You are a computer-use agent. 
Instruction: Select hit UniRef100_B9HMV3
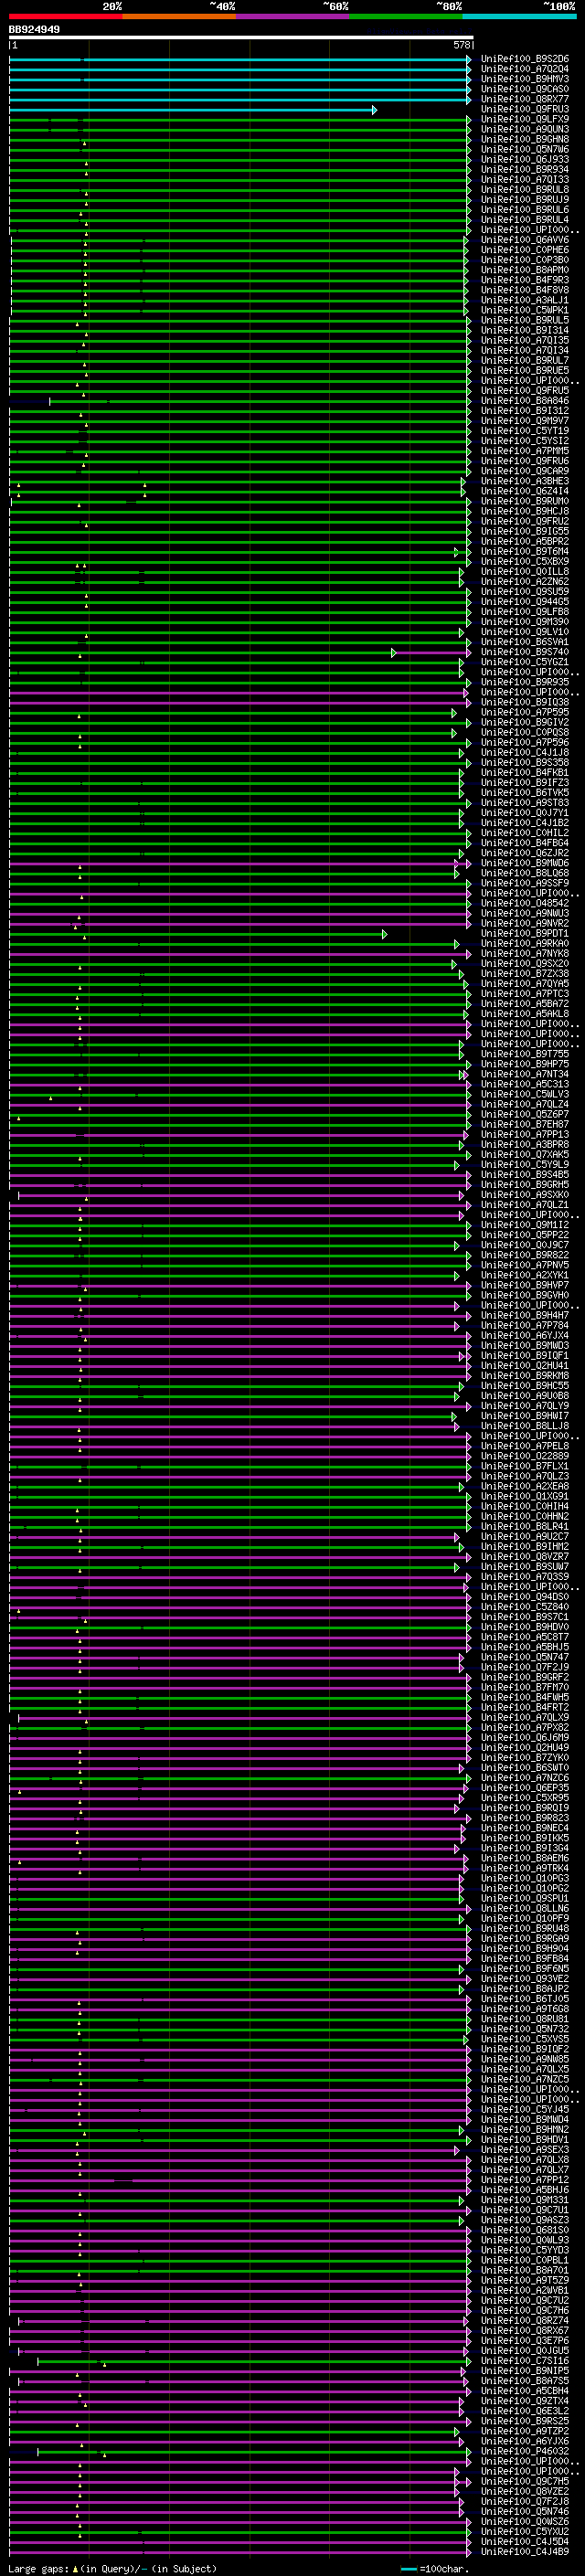click(524, 79)
